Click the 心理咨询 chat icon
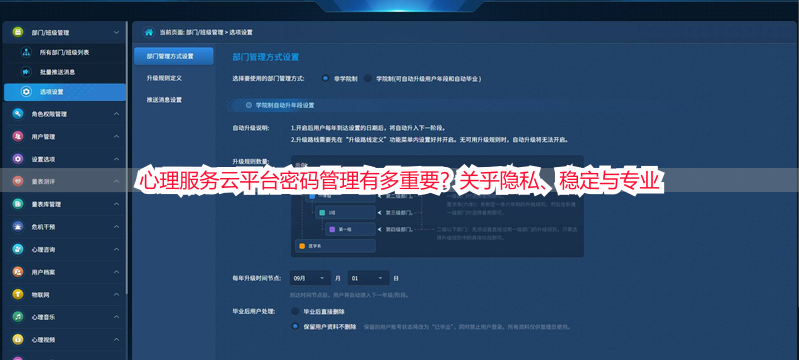The image size is (799, 360). (x=18, y=249)
